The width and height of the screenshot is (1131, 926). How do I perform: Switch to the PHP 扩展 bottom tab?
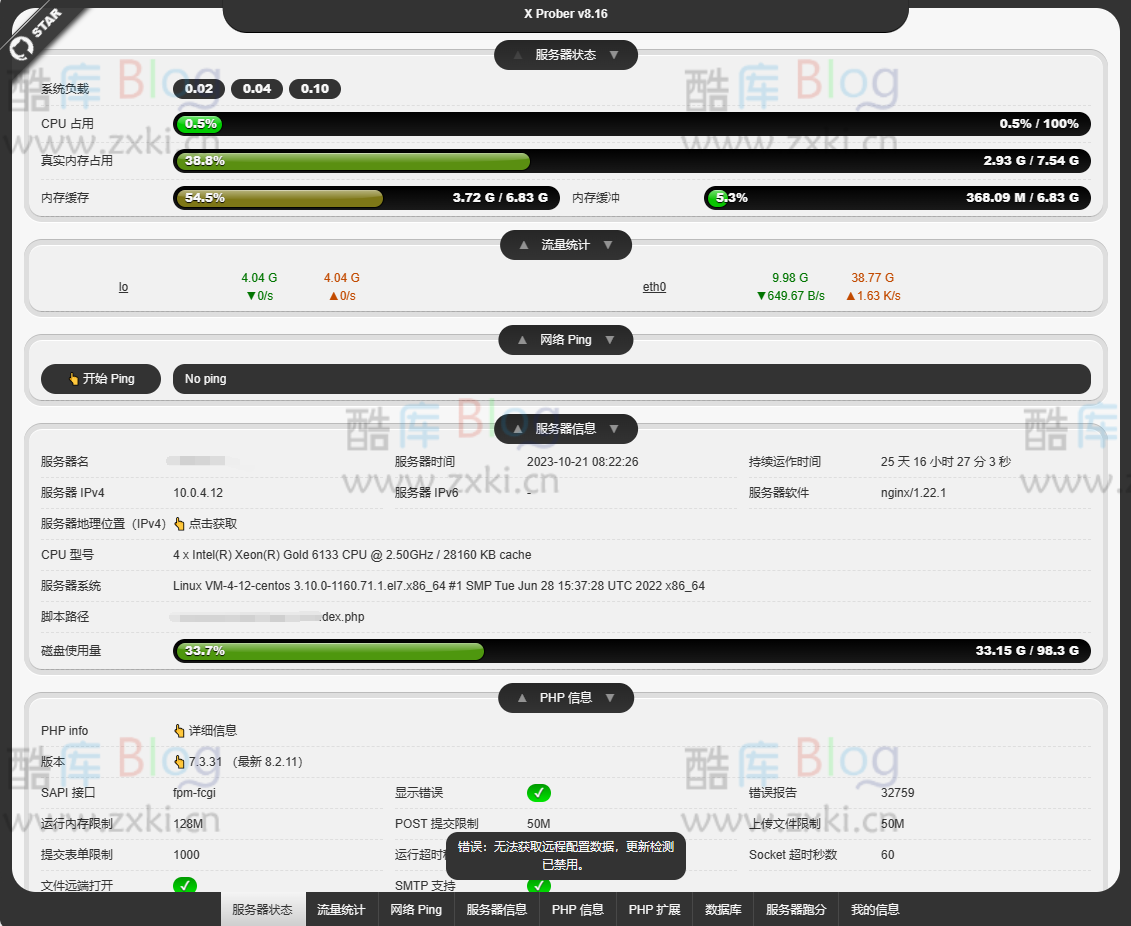click(654, 910)
